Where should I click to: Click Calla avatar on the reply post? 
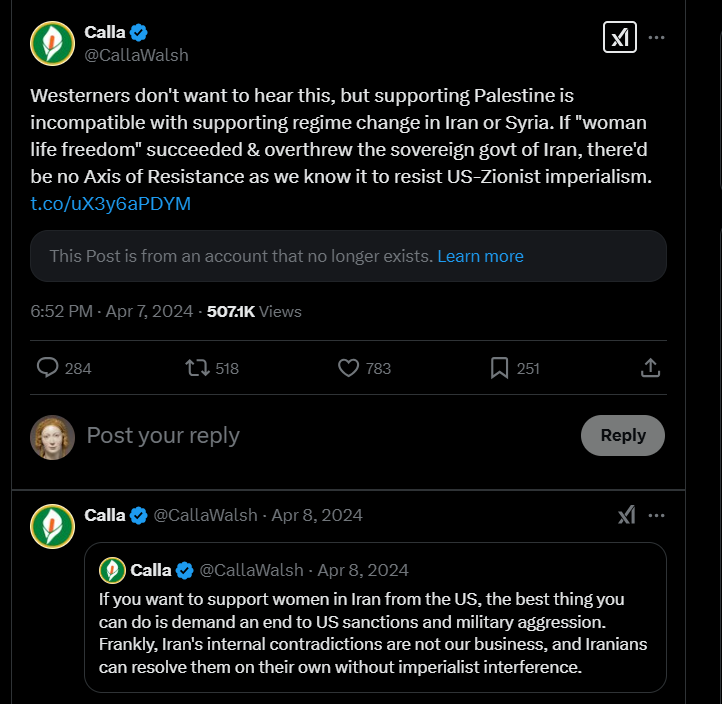[x=52, y=526]
